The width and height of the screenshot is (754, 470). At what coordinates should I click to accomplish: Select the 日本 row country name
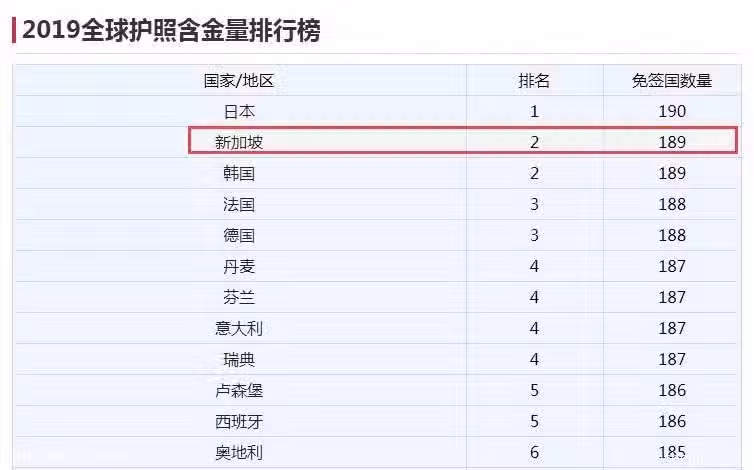(x=239, y=112)
